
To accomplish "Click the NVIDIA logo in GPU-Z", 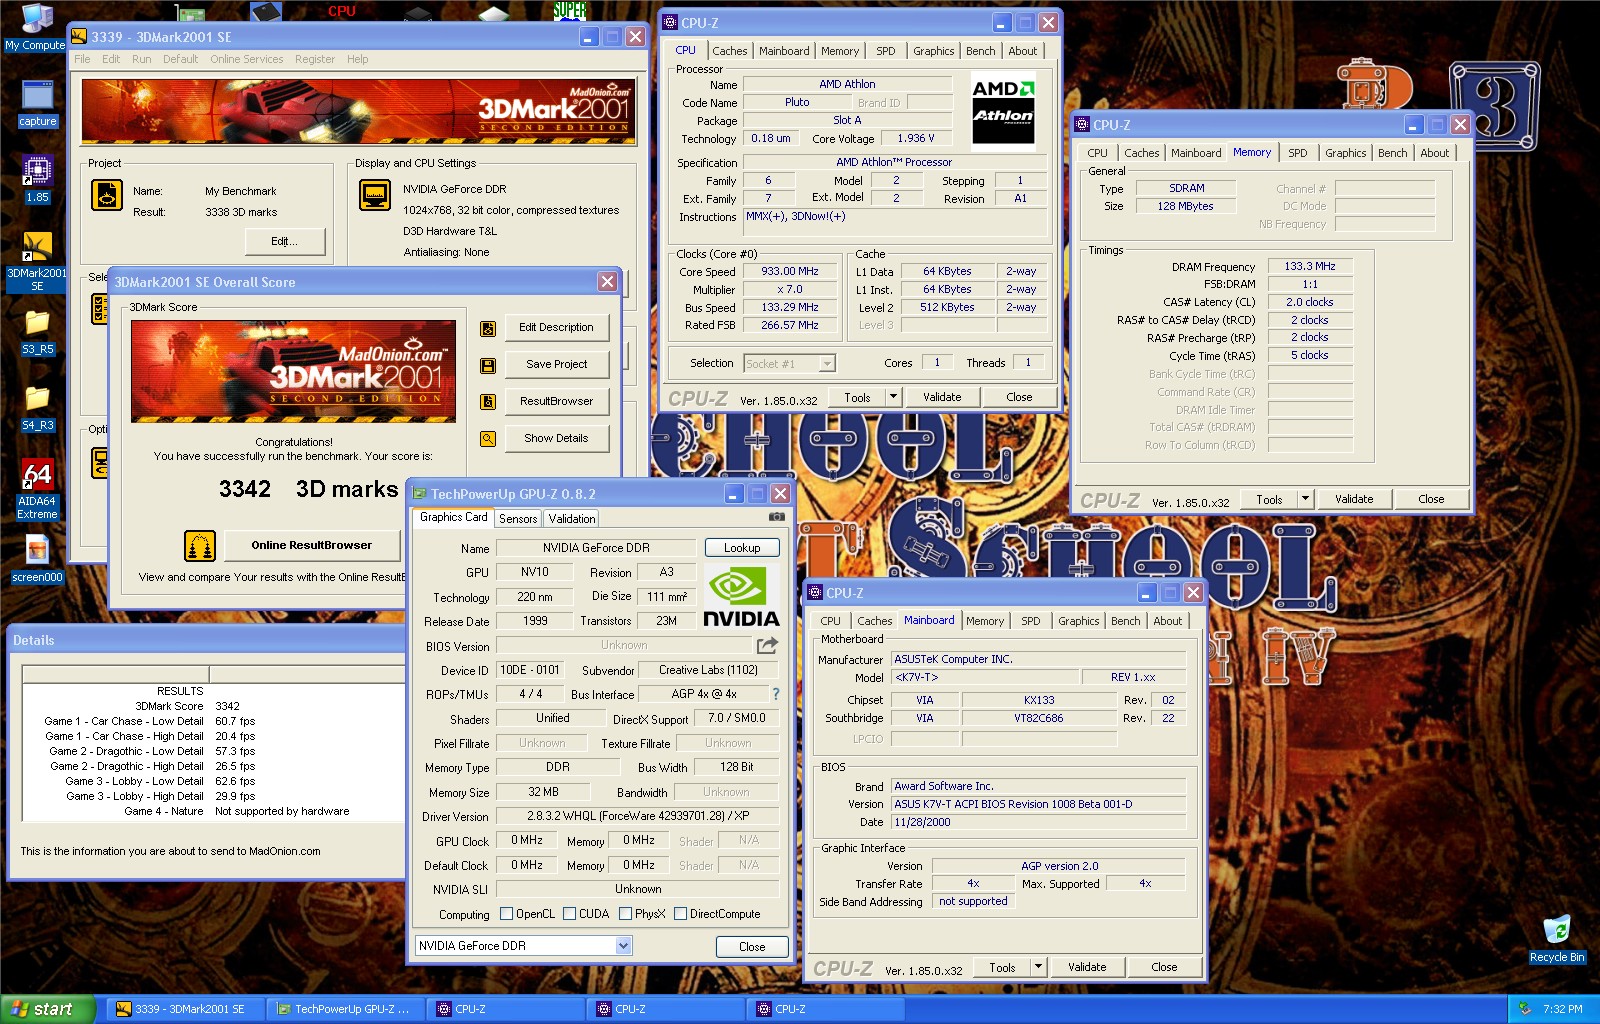I will click(x=741, y=597).
